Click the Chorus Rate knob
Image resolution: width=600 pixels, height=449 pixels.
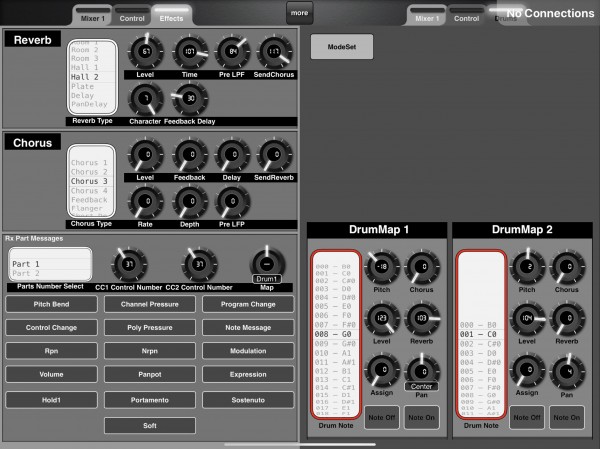pyautogui.click(x=145, y=201)
